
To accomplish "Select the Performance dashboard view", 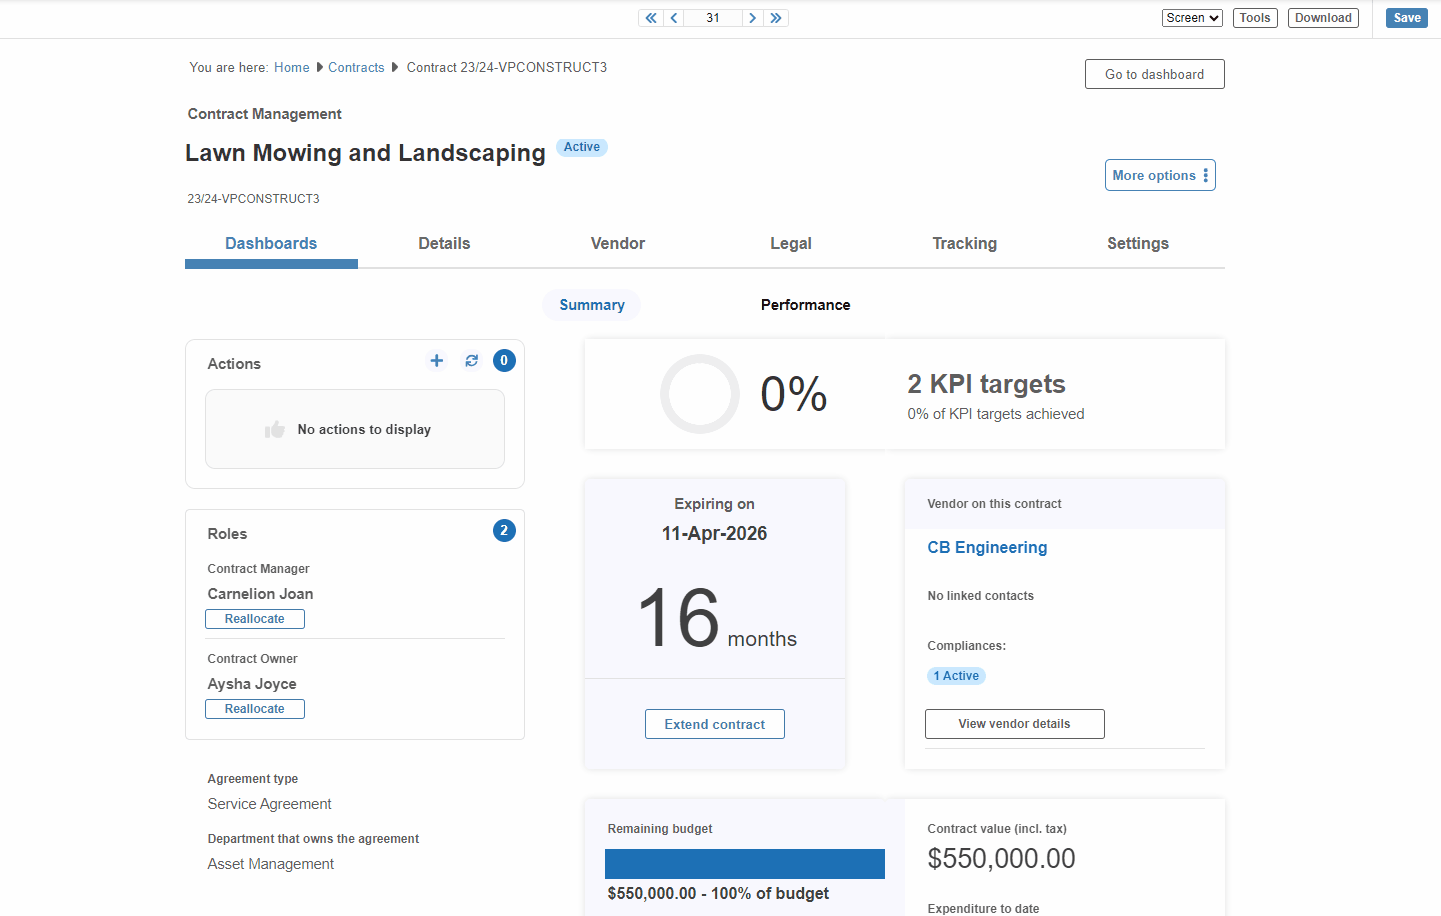I will pos(806,305).
